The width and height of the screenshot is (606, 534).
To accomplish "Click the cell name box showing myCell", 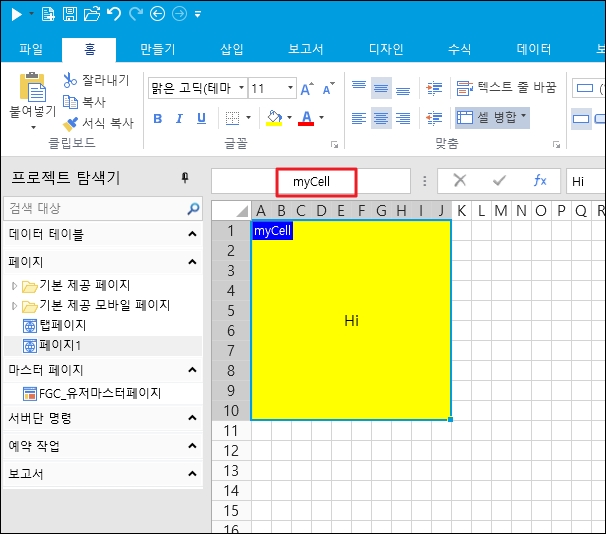I will click(311, 182).
